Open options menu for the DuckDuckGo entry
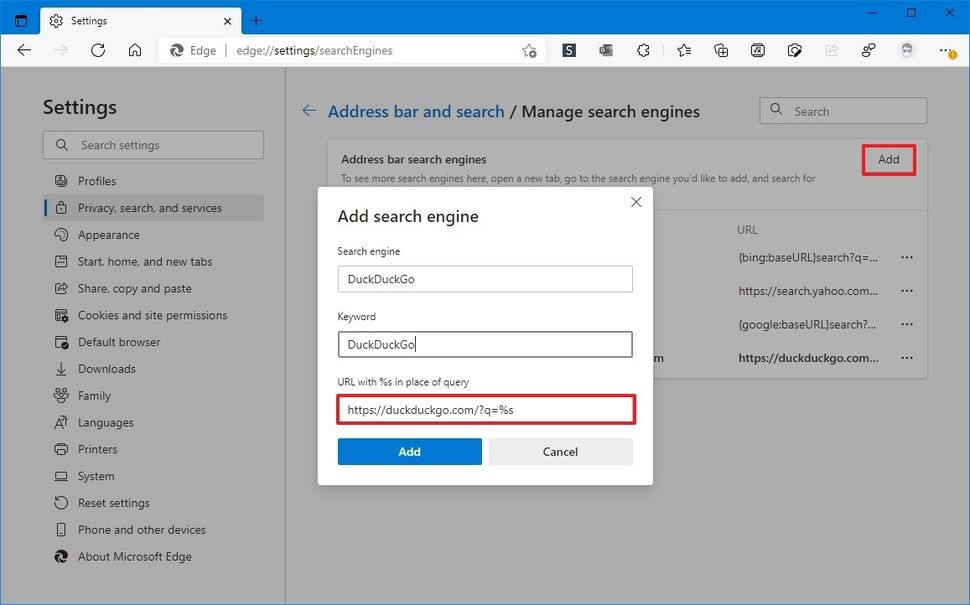 pos(907,357)
